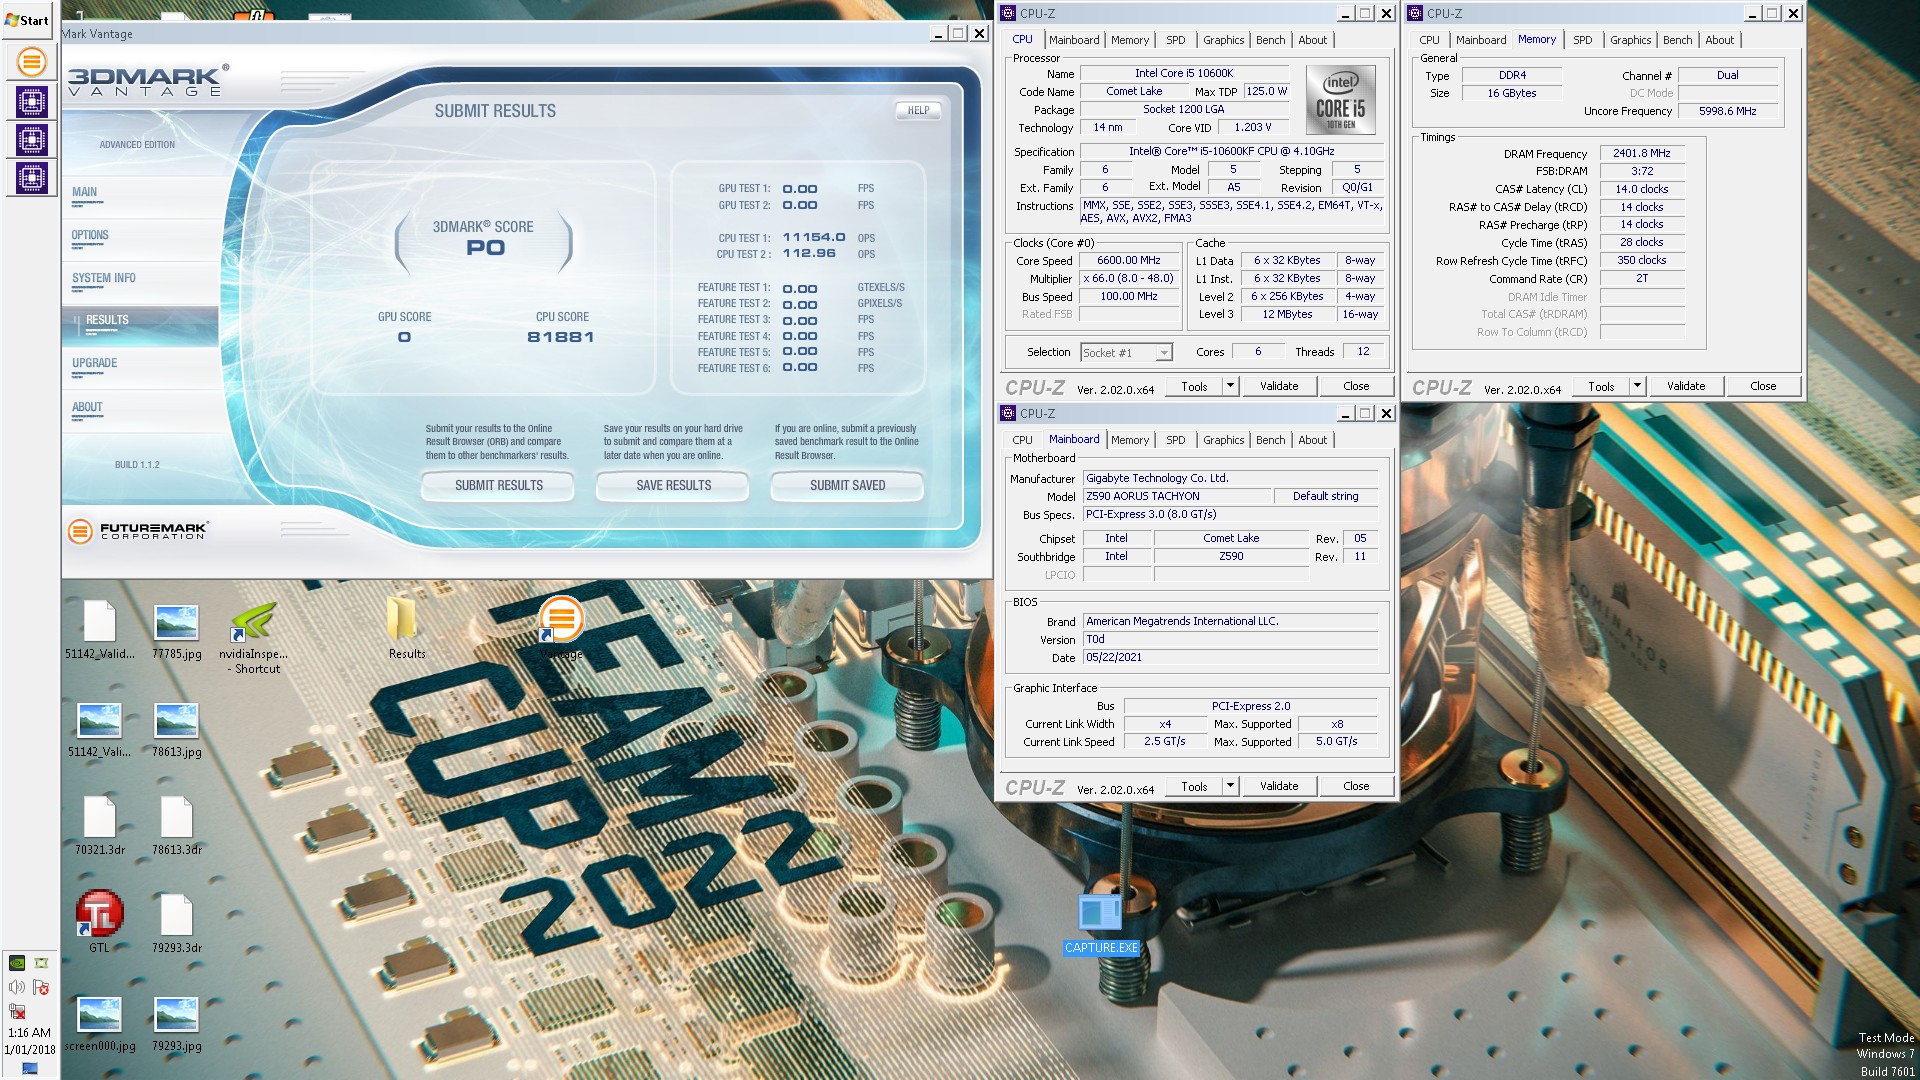Image resolution: width=1920 pixels, height=1080 pixels.
Task: Click the Show Desktop icon below the clock
Action: (29, 1069)
